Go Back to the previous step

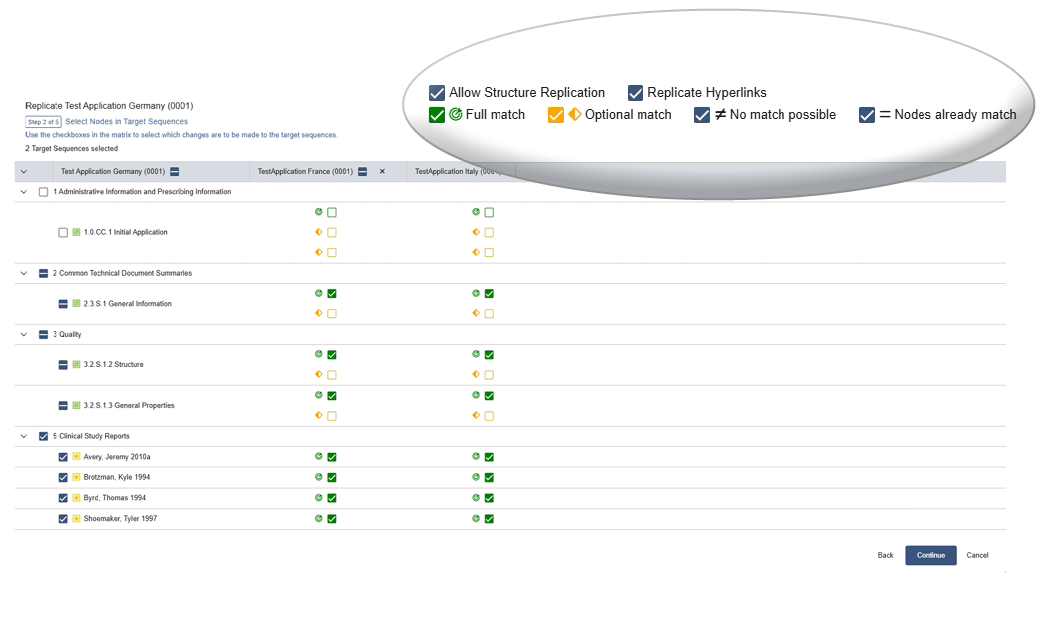[x=885, y=555]
